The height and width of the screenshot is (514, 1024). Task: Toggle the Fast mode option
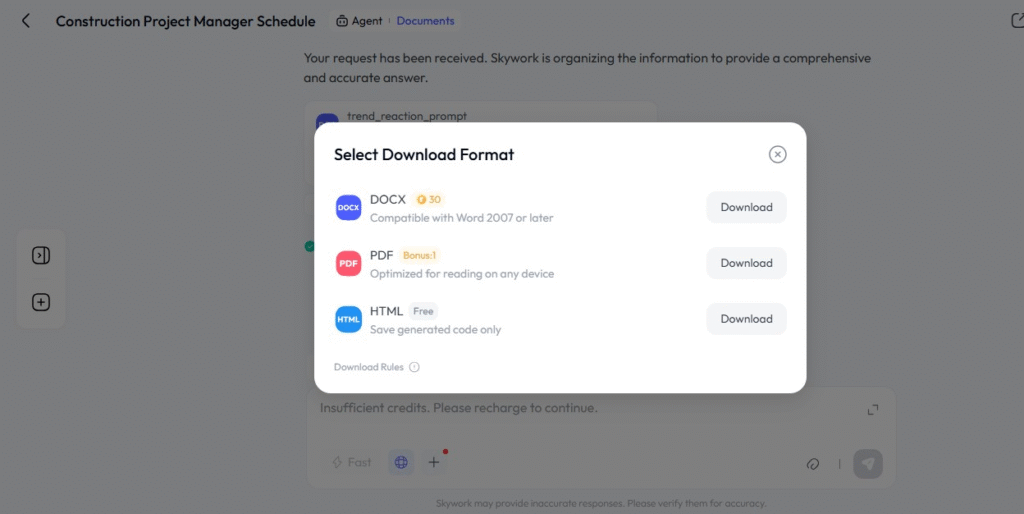coord(351,462)
